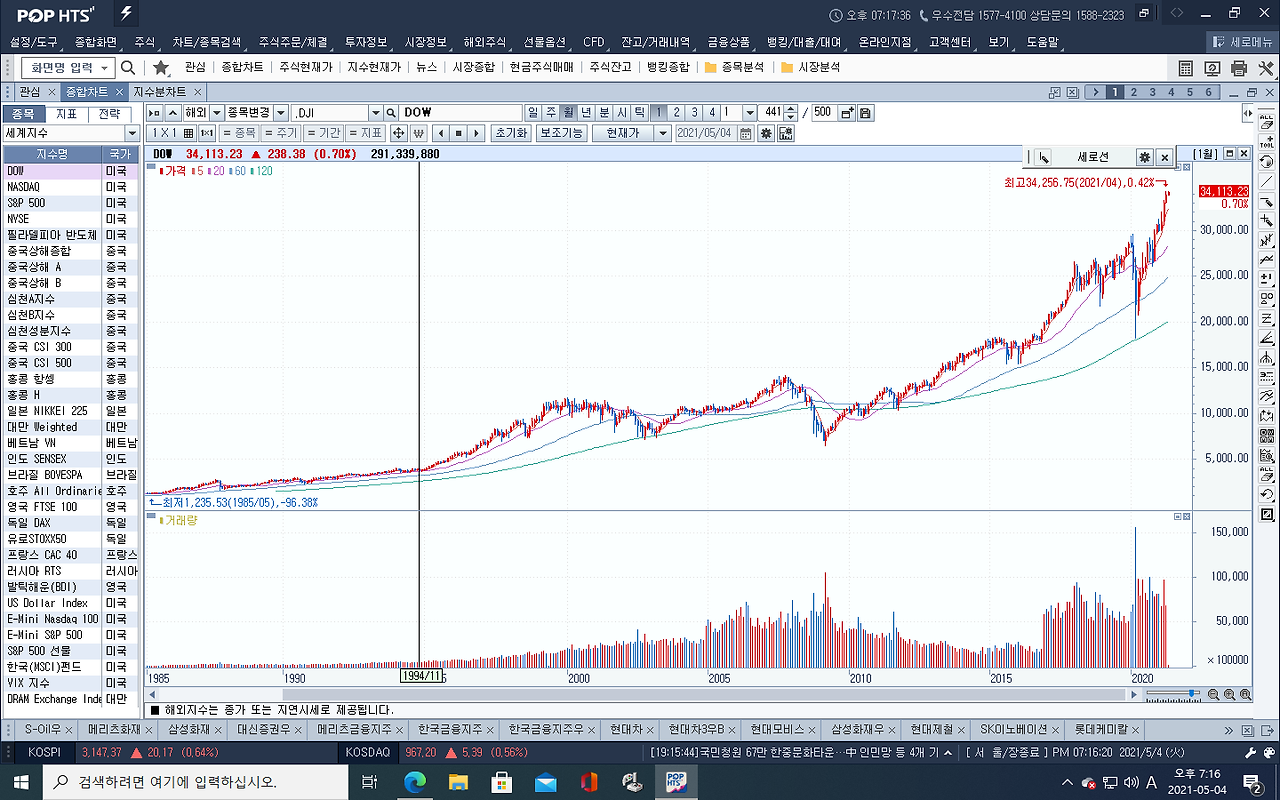Click the 주식현재가 shortcut
Screen dimensions: 1280x800
tap(305, 67)
